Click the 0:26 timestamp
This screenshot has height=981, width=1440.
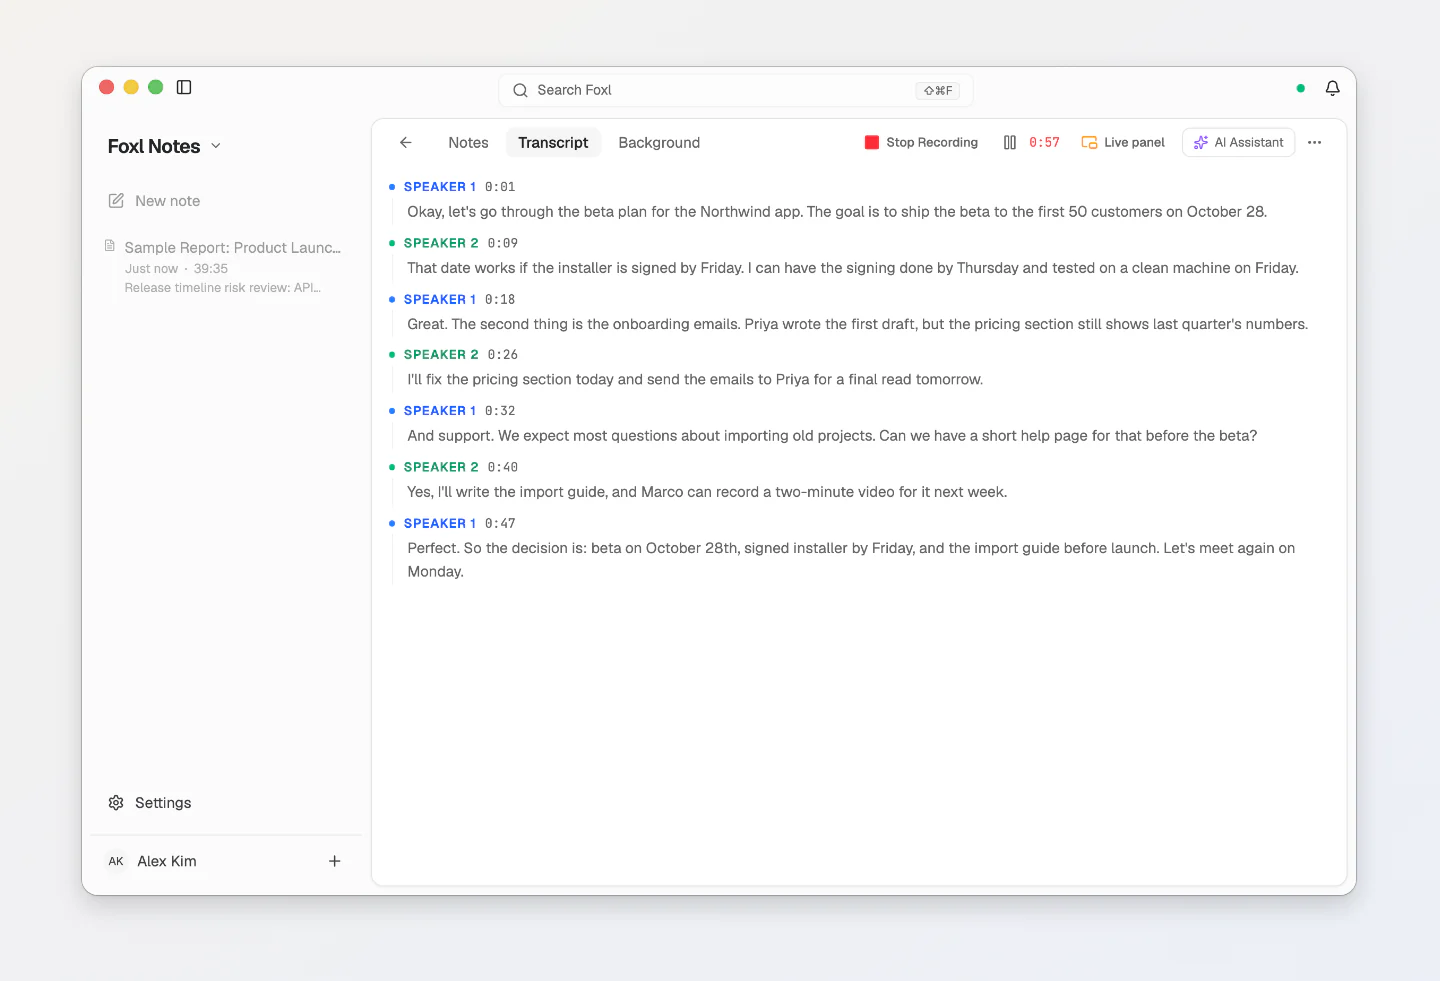[503, 354]
